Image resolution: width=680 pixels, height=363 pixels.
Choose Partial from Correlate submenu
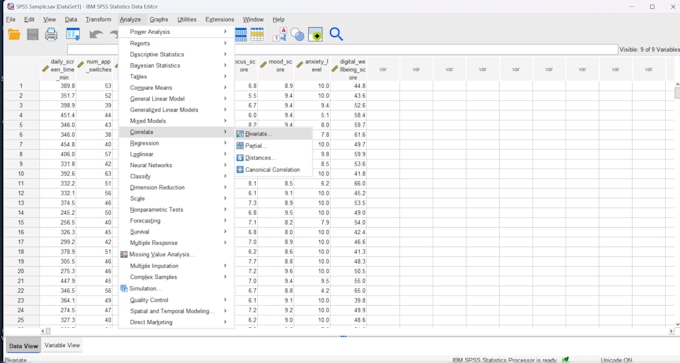[274, 146]
